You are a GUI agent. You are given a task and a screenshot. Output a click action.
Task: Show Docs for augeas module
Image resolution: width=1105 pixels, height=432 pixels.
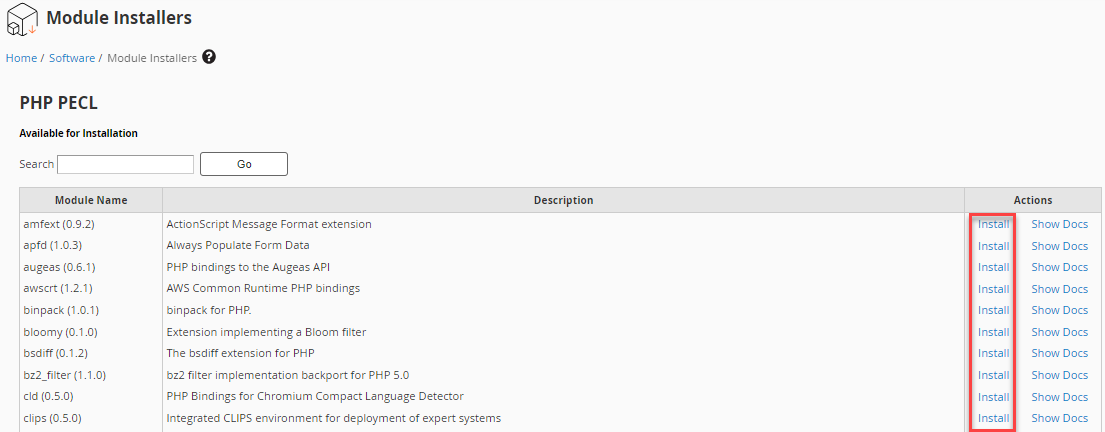pos(1059,267)
